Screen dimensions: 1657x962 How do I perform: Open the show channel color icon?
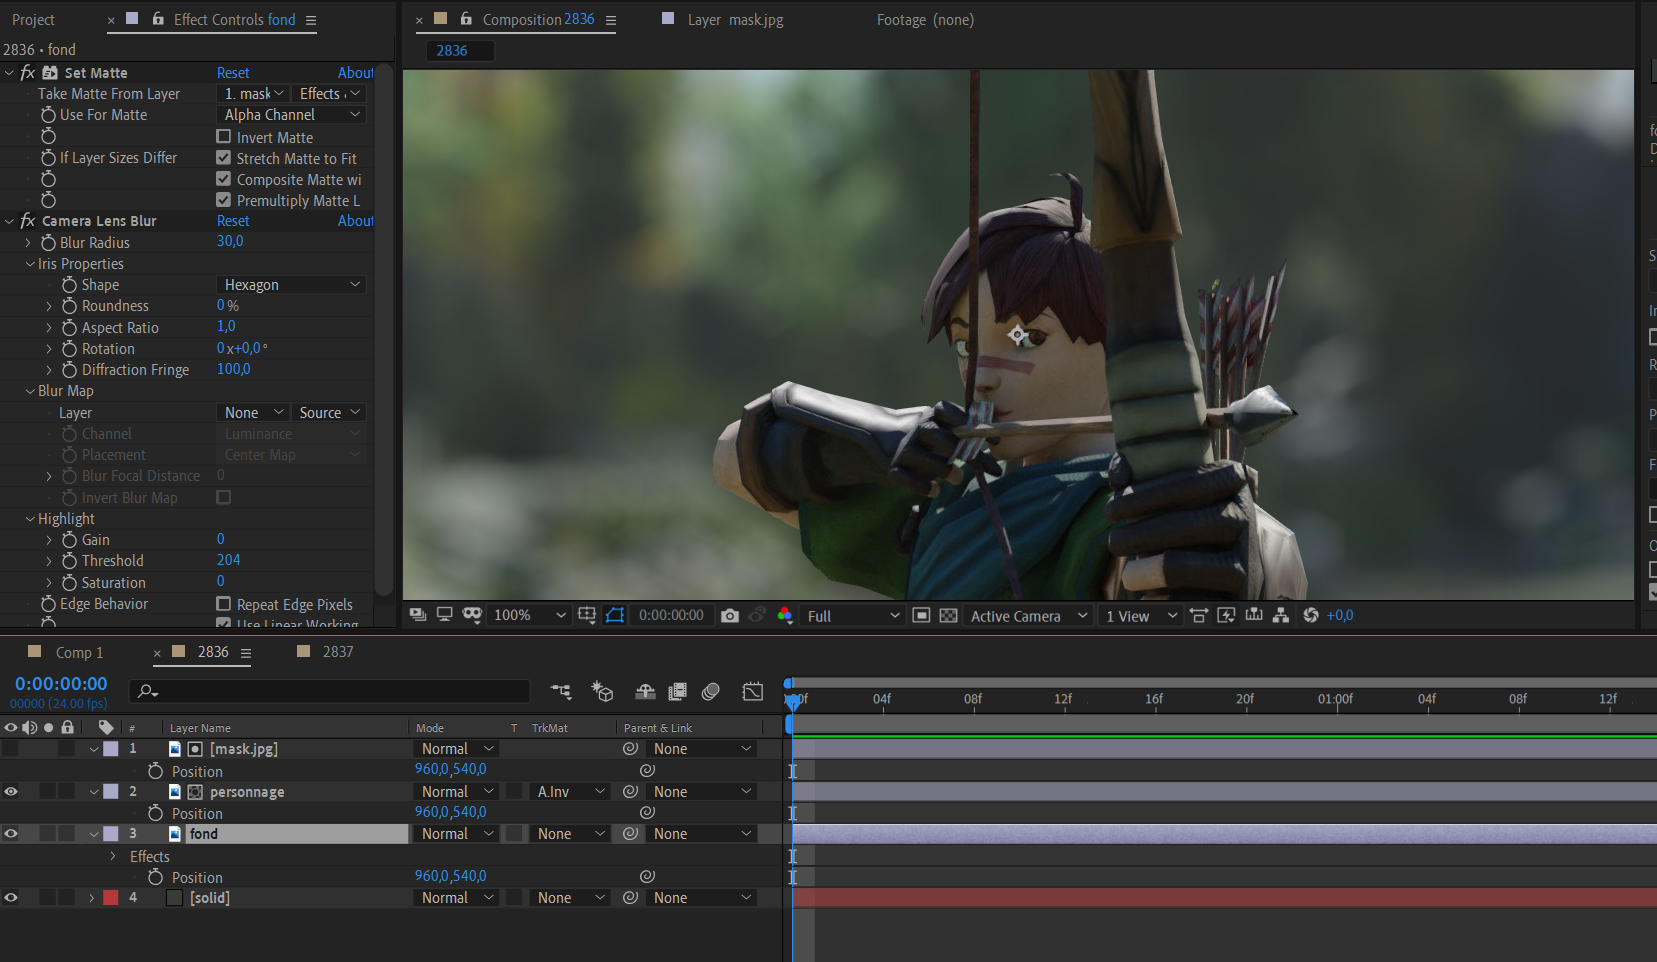[x=785, y=616]
